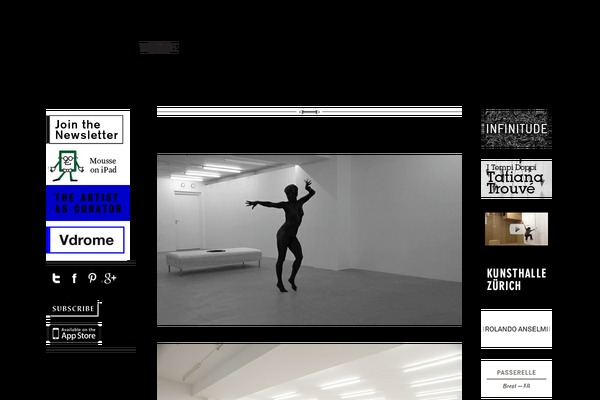This screenshot has height=400, width=600.
Task: Open the Rolando Anselmi banner
Action: [516, 329]
